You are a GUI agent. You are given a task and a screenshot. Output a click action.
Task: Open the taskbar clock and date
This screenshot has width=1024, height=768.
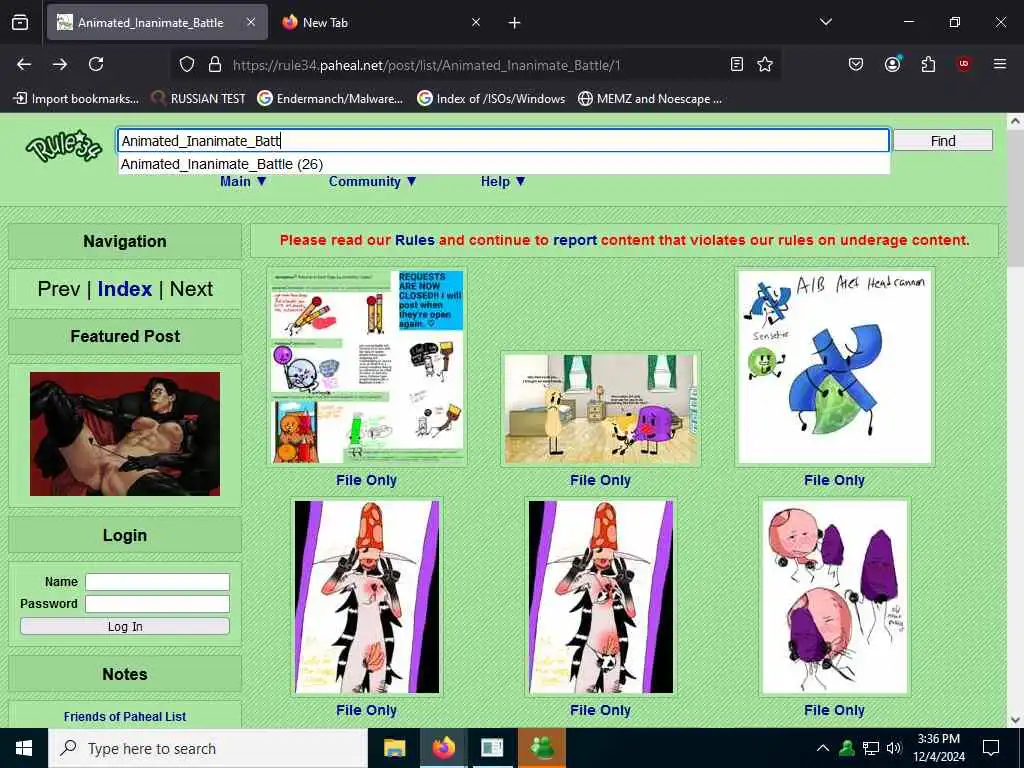coord(938,748)
